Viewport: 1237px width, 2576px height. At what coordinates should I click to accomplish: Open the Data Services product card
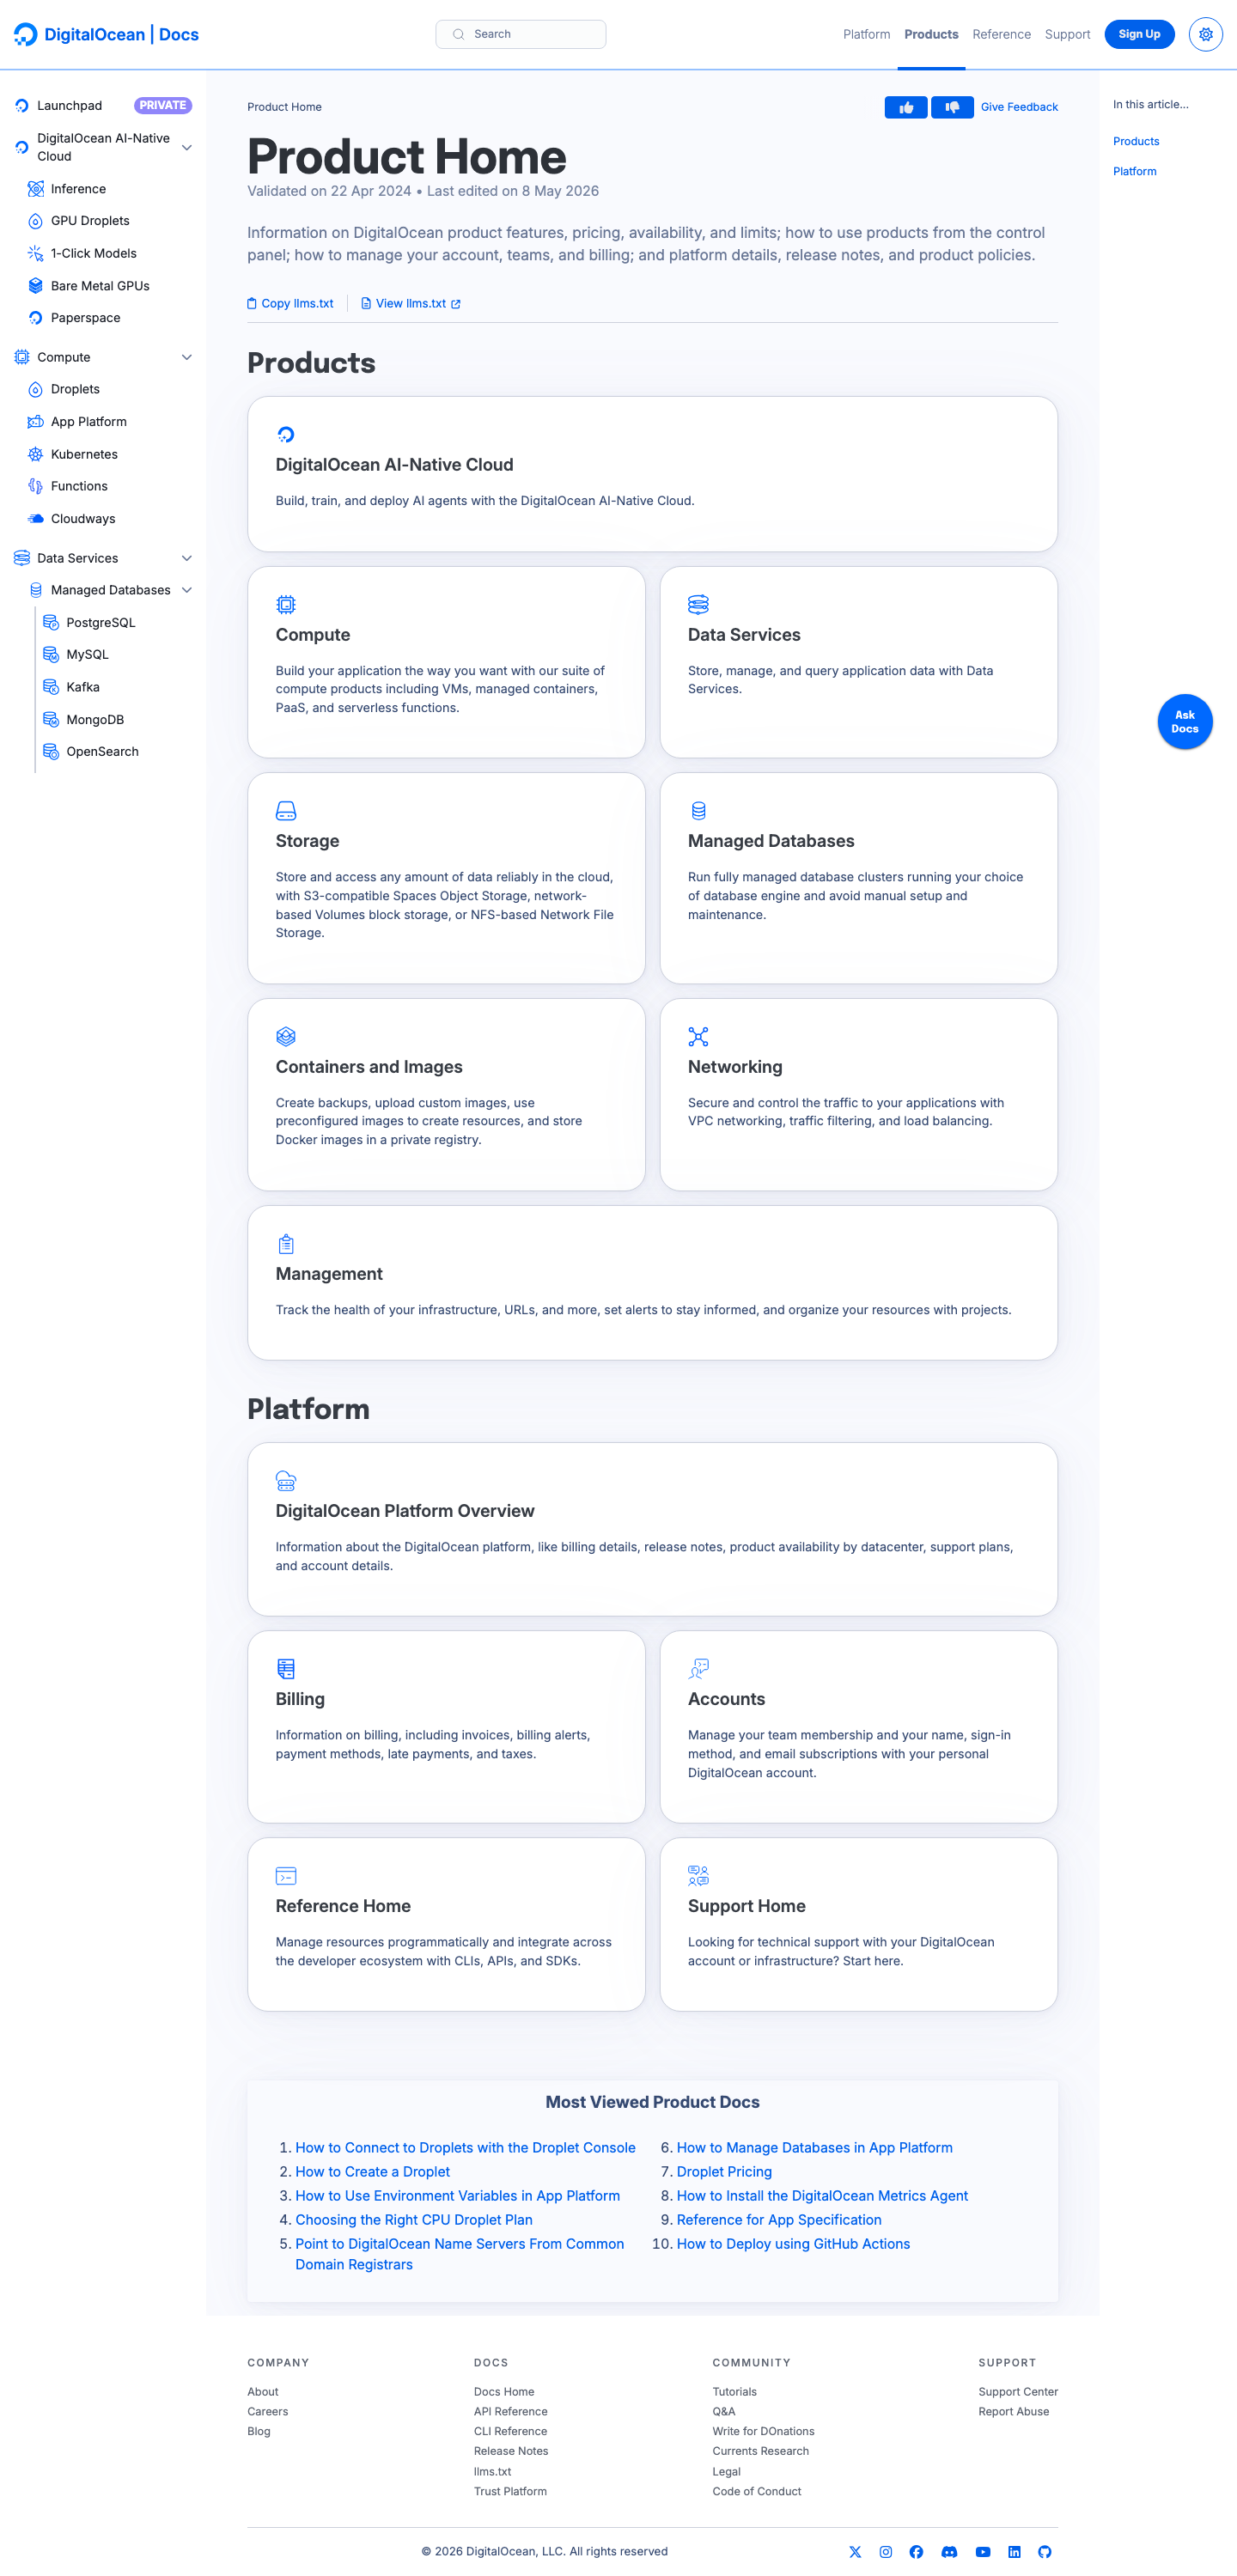click(858, 662)
